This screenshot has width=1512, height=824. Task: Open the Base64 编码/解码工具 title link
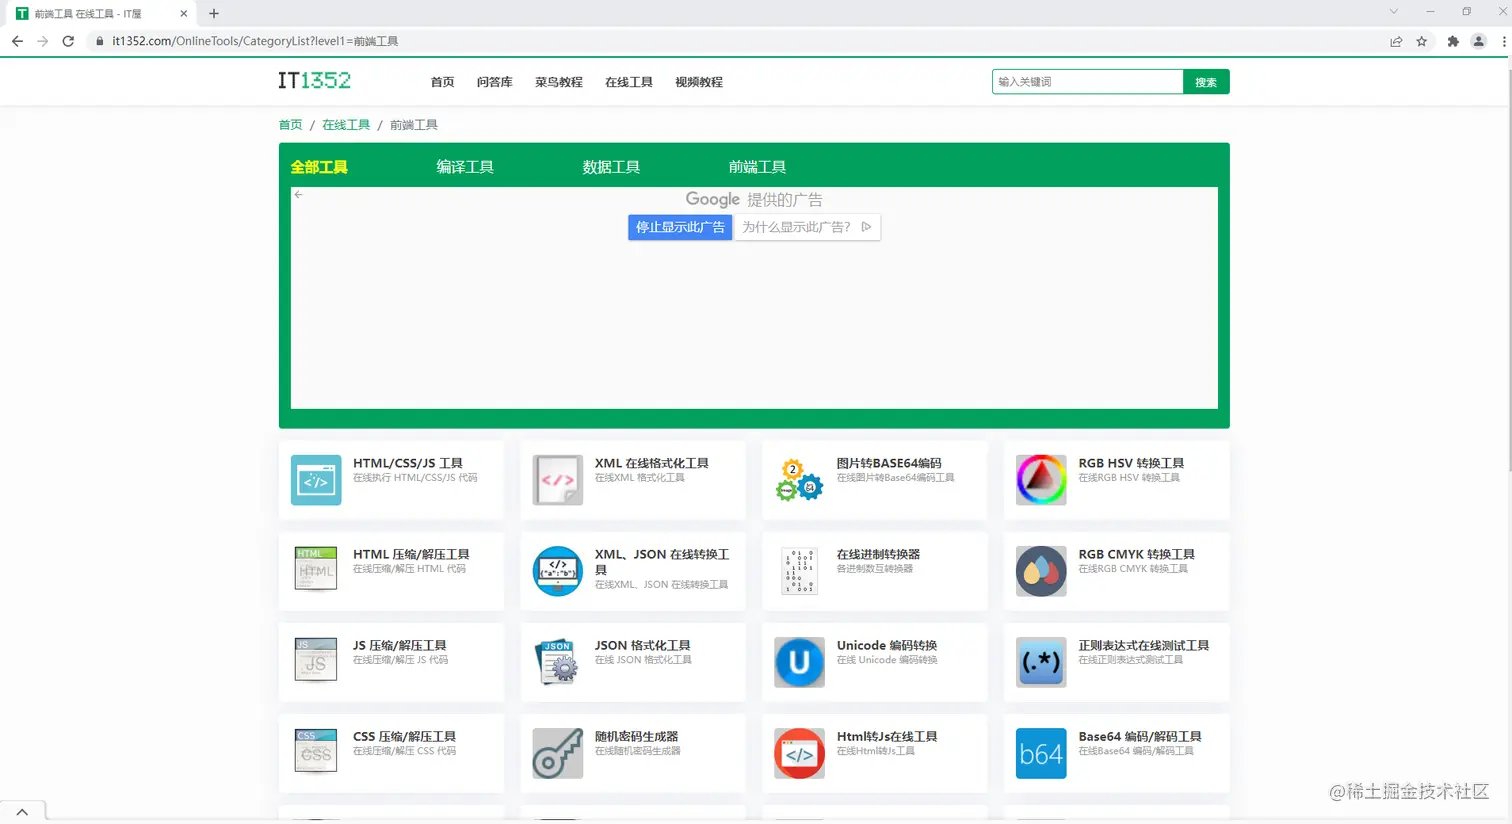(1140, 736)
